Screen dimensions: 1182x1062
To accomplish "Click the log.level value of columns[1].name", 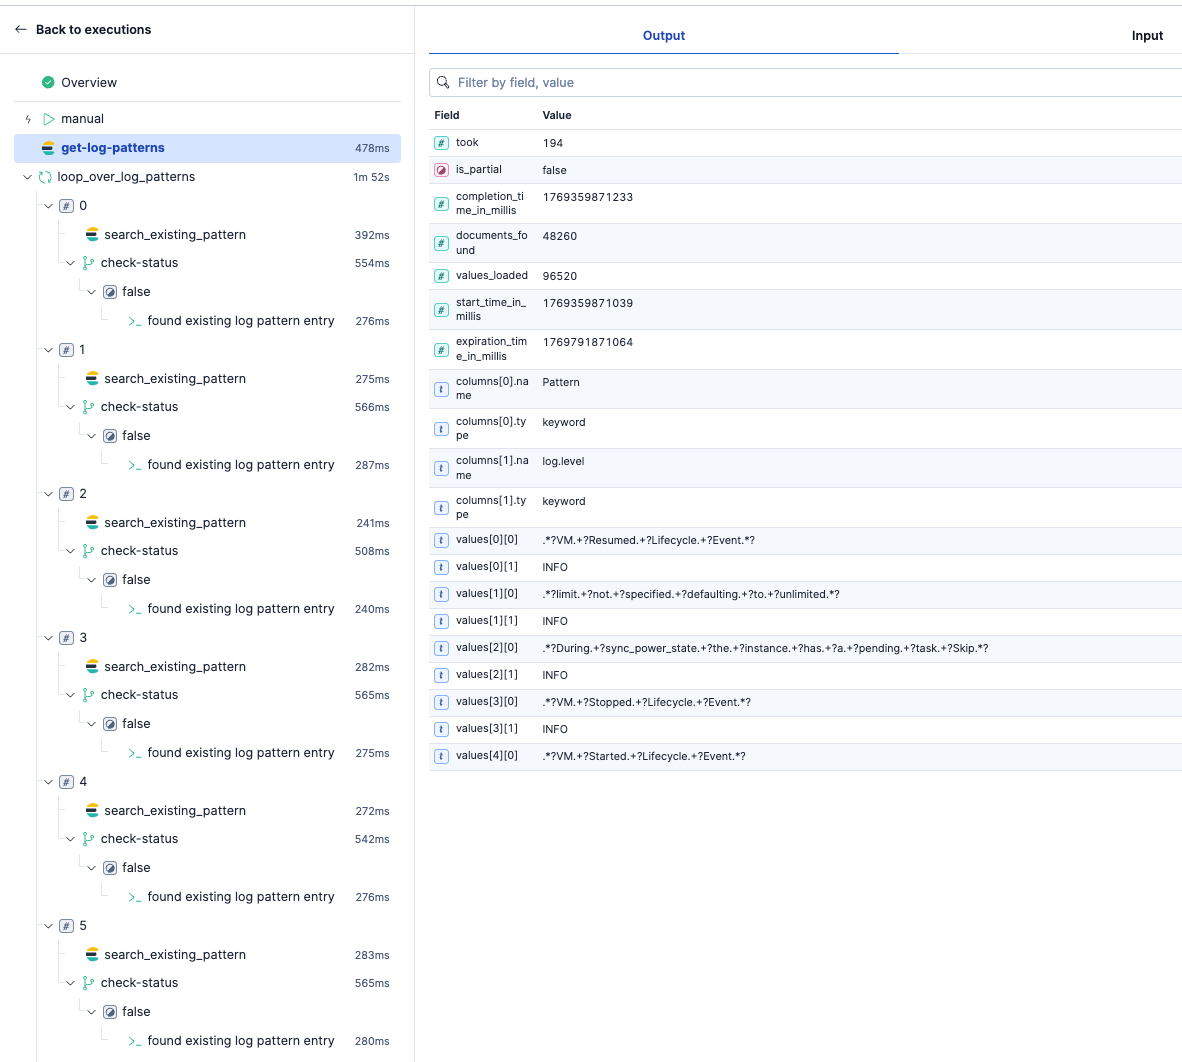I will click(563, 461).
